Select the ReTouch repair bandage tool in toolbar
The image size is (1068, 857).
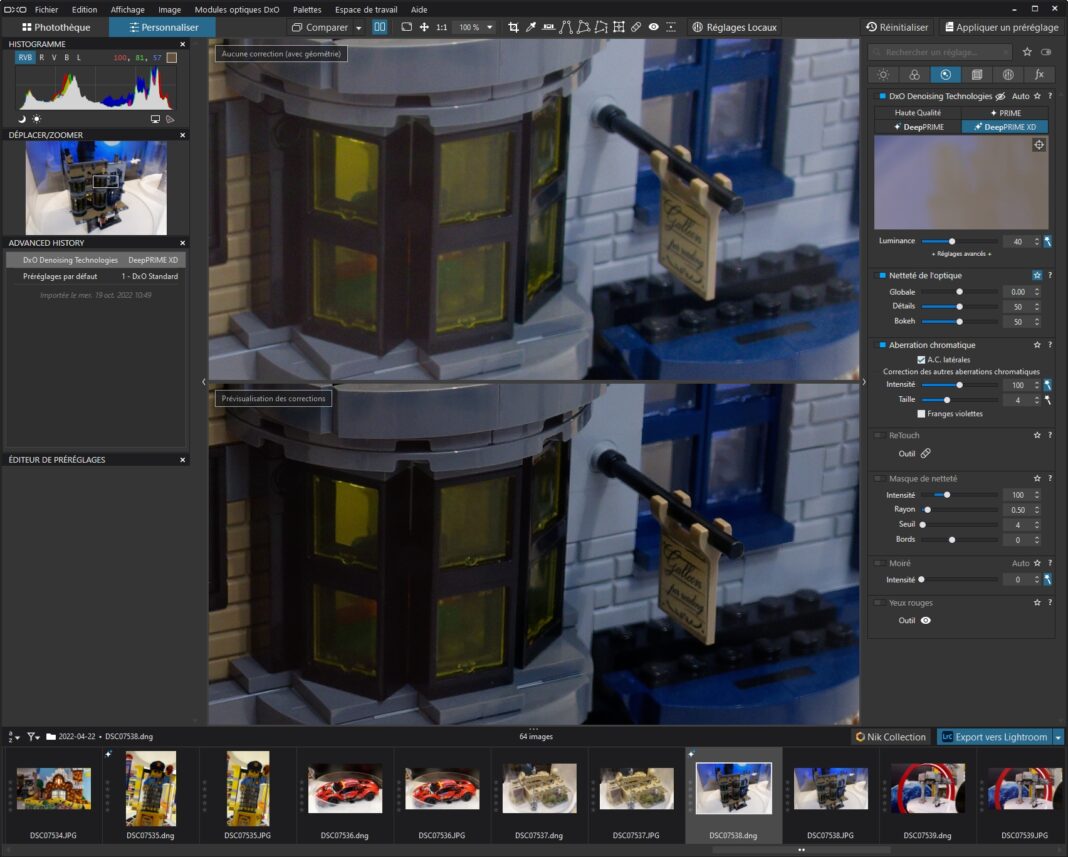pos(636,27)
